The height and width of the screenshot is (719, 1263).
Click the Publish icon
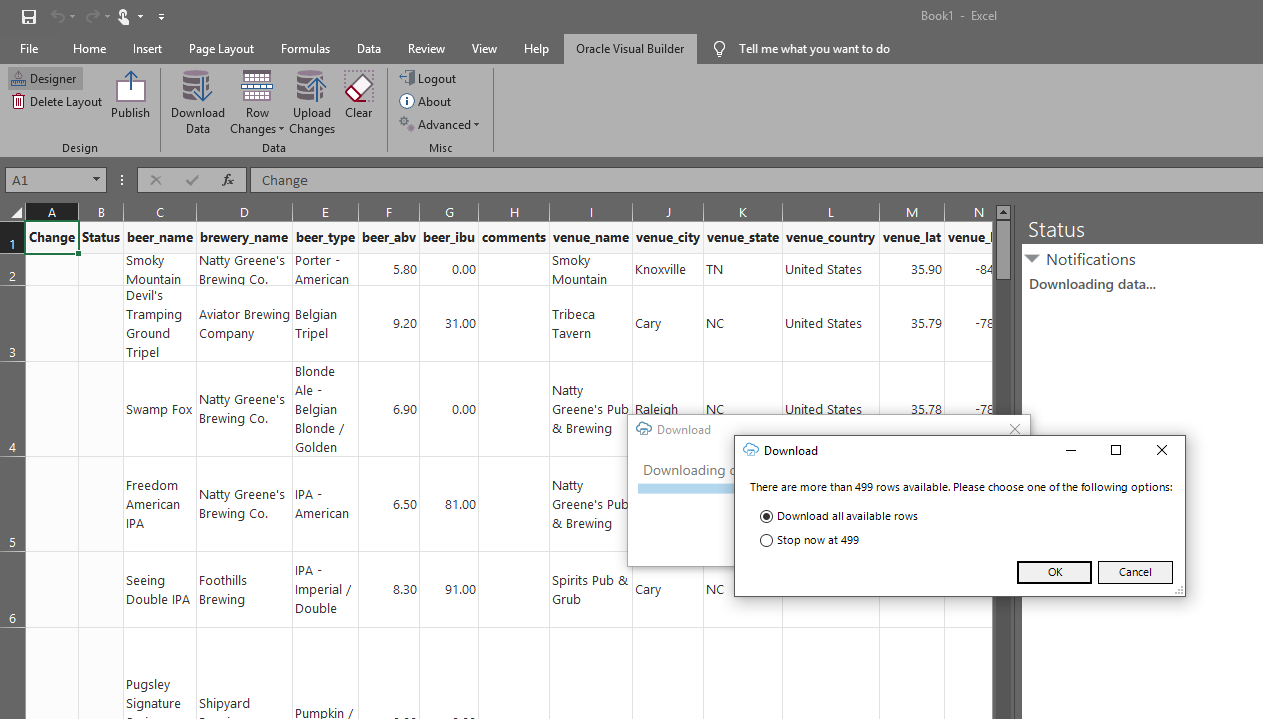130,86
